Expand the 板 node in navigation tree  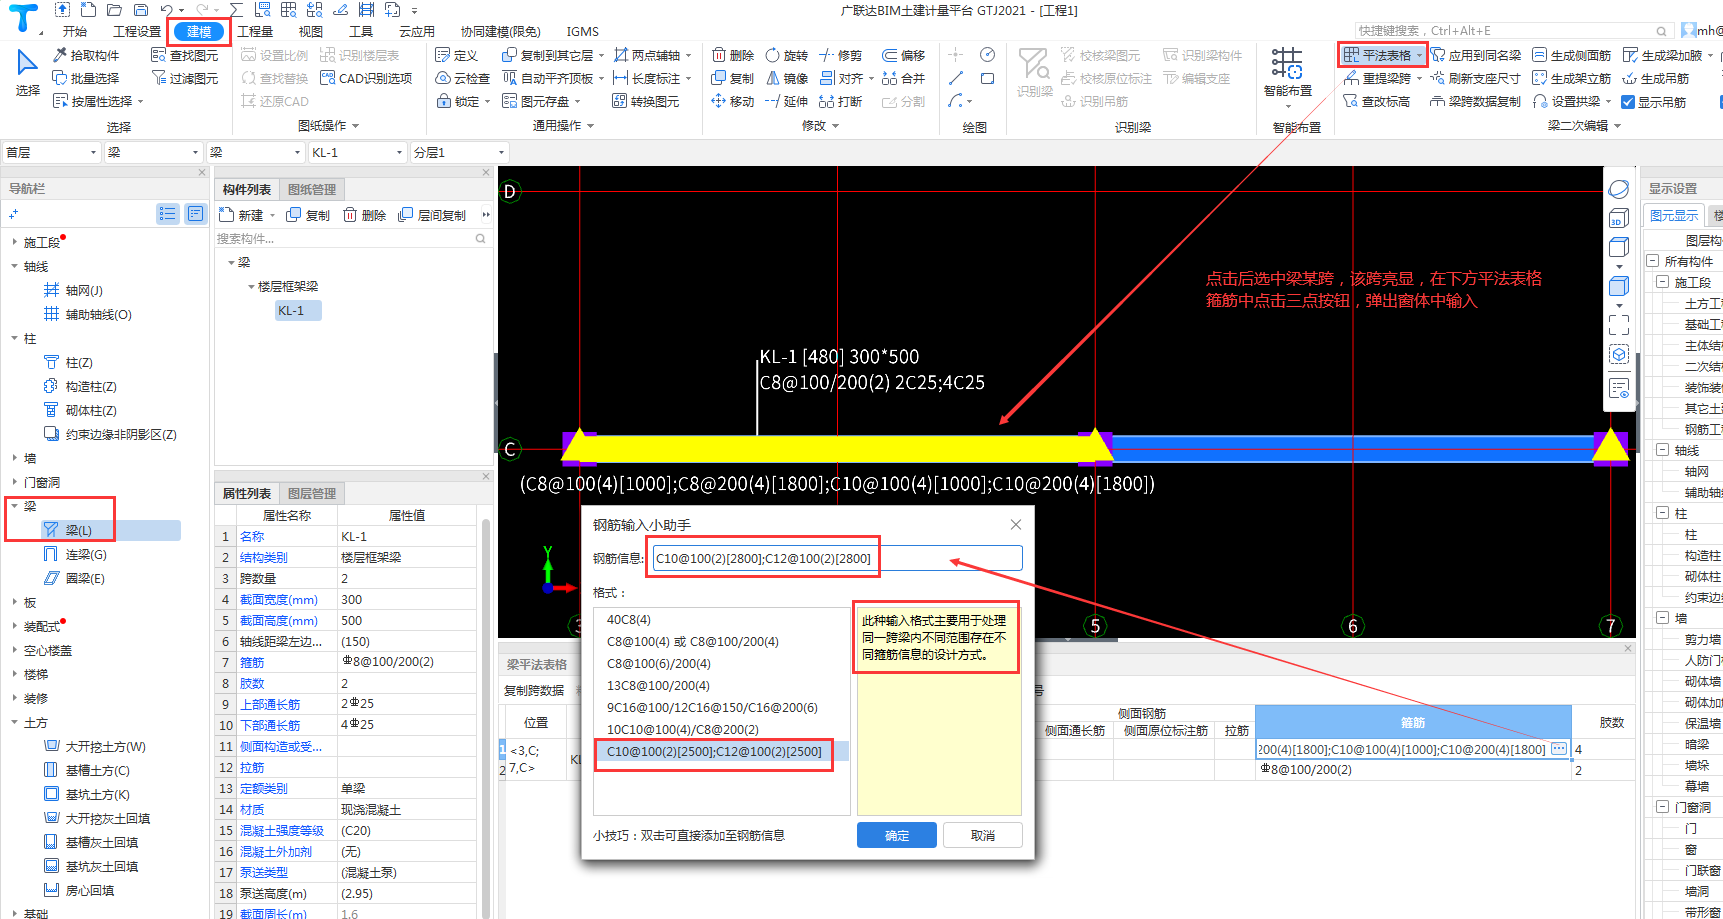tap(14, 602)
